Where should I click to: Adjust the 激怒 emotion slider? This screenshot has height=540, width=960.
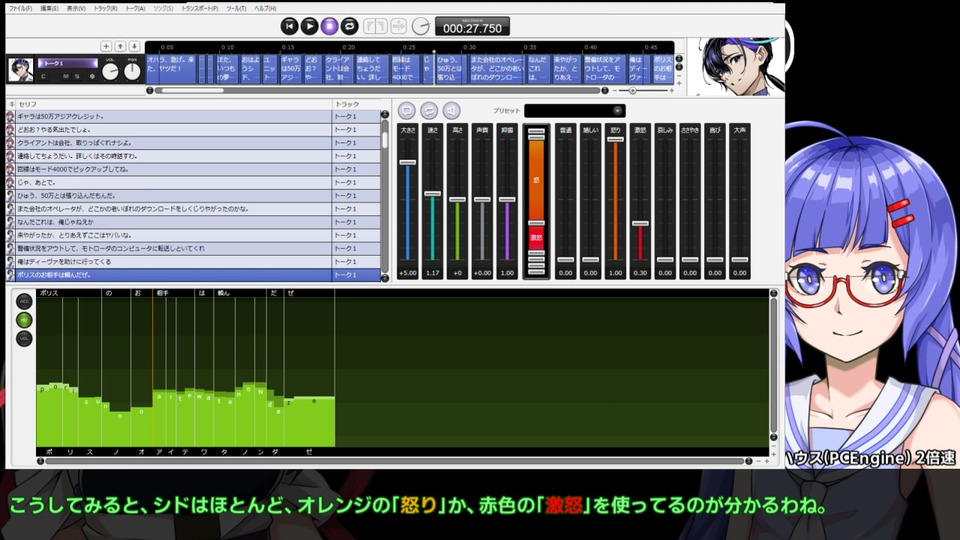(x=640, y=223)
